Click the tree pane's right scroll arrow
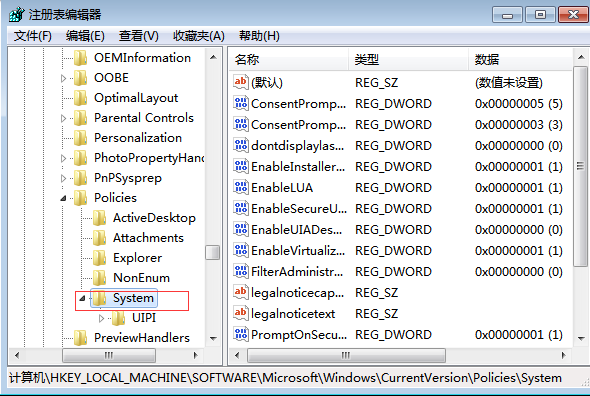Screen dimensions: 590x396 [195, 355]
